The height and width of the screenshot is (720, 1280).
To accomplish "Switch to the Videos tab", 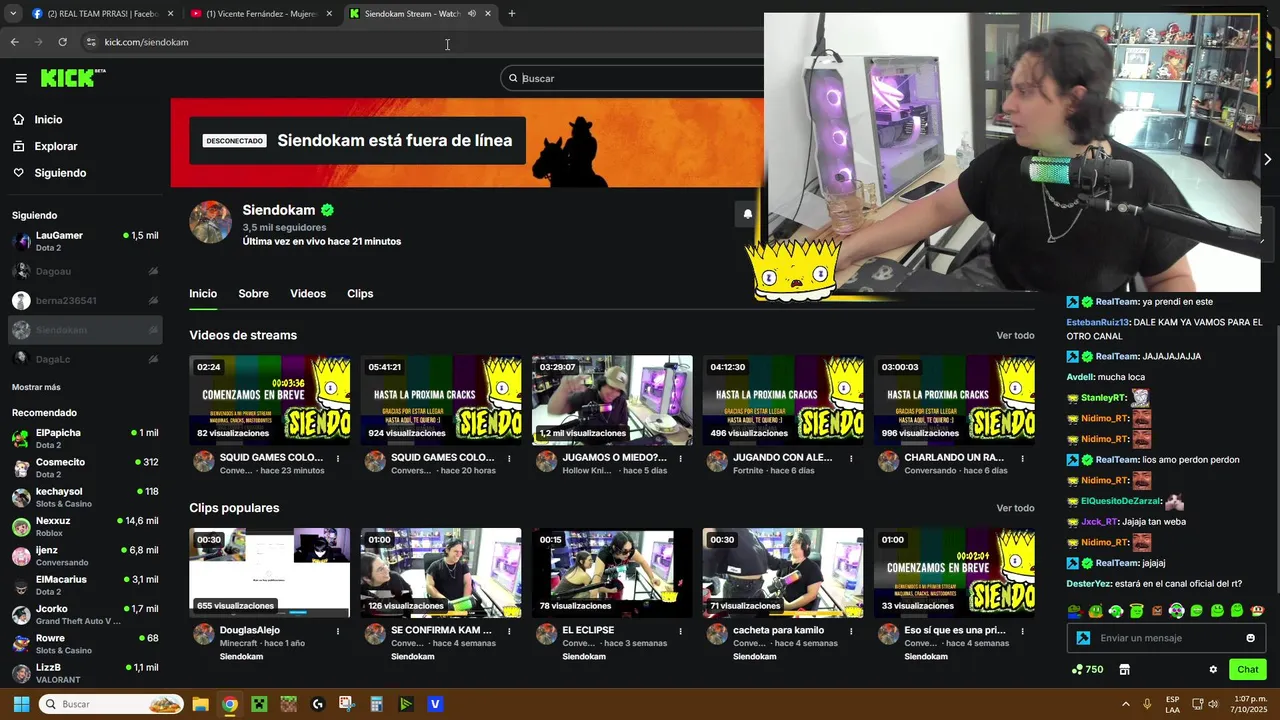I will point(308,293).
